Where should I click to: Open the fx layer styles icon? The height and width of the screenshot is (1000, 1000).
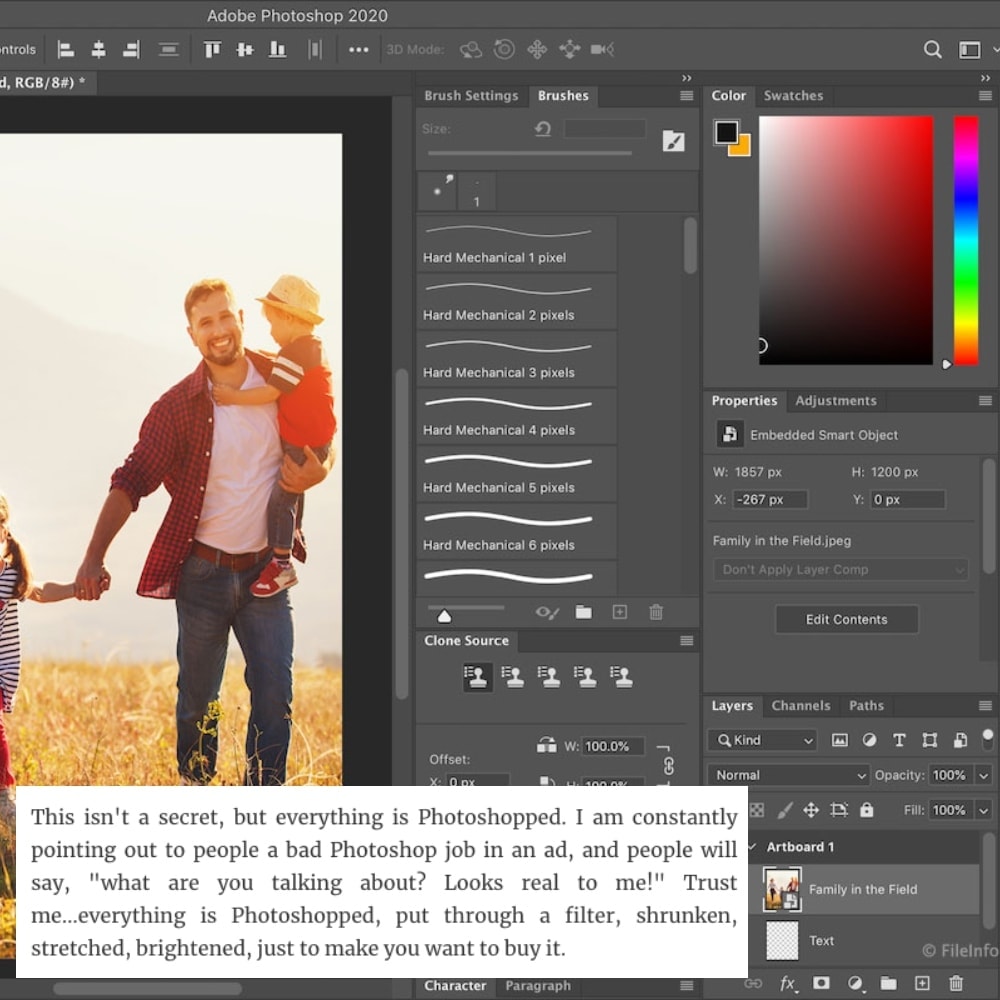coord(788,984)
